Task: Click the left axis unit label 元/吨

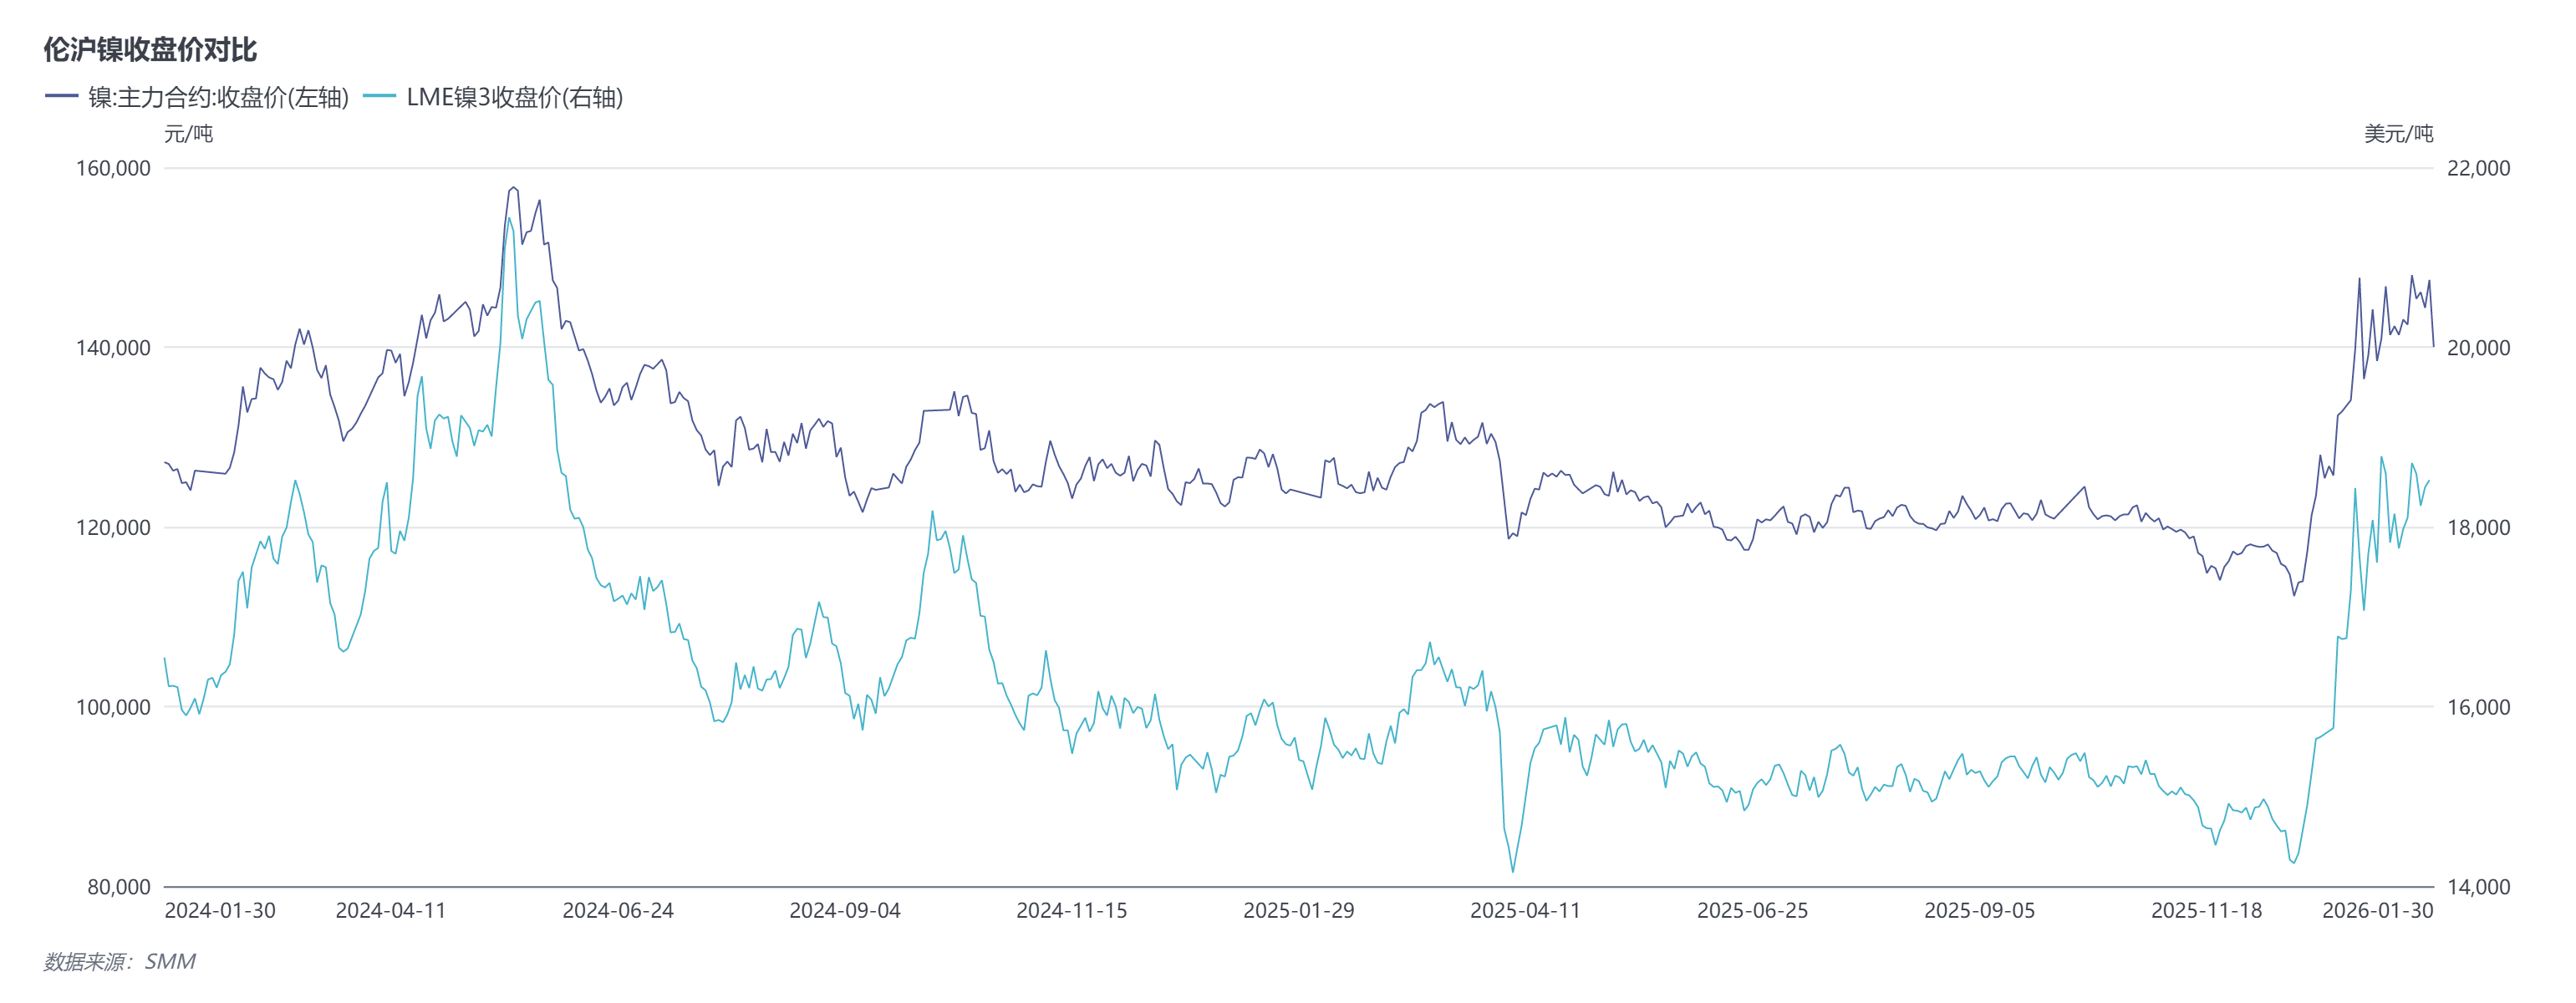Action: point(188,134)
